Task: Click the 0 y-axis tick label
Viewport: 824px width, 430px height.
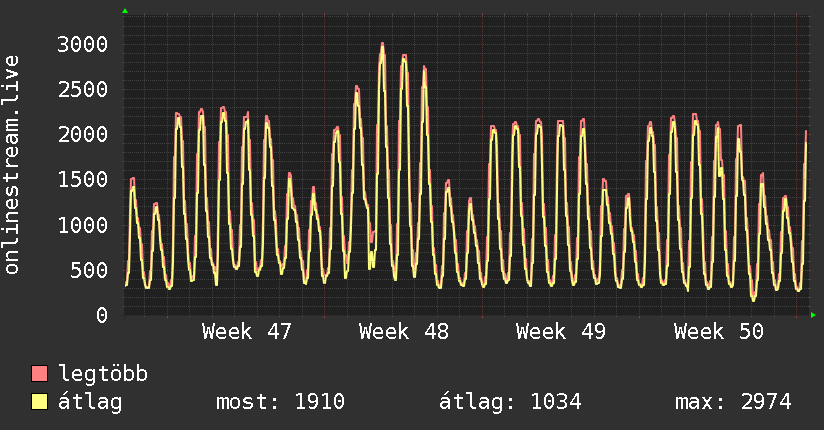Action: click(x=102, y=315)
